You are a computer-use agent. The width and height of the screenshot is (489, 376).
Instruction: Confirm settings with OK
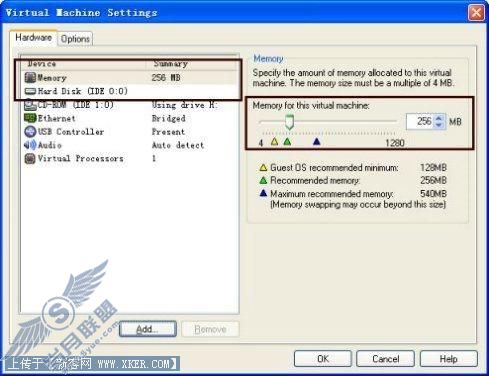click(x=323, y=359)
